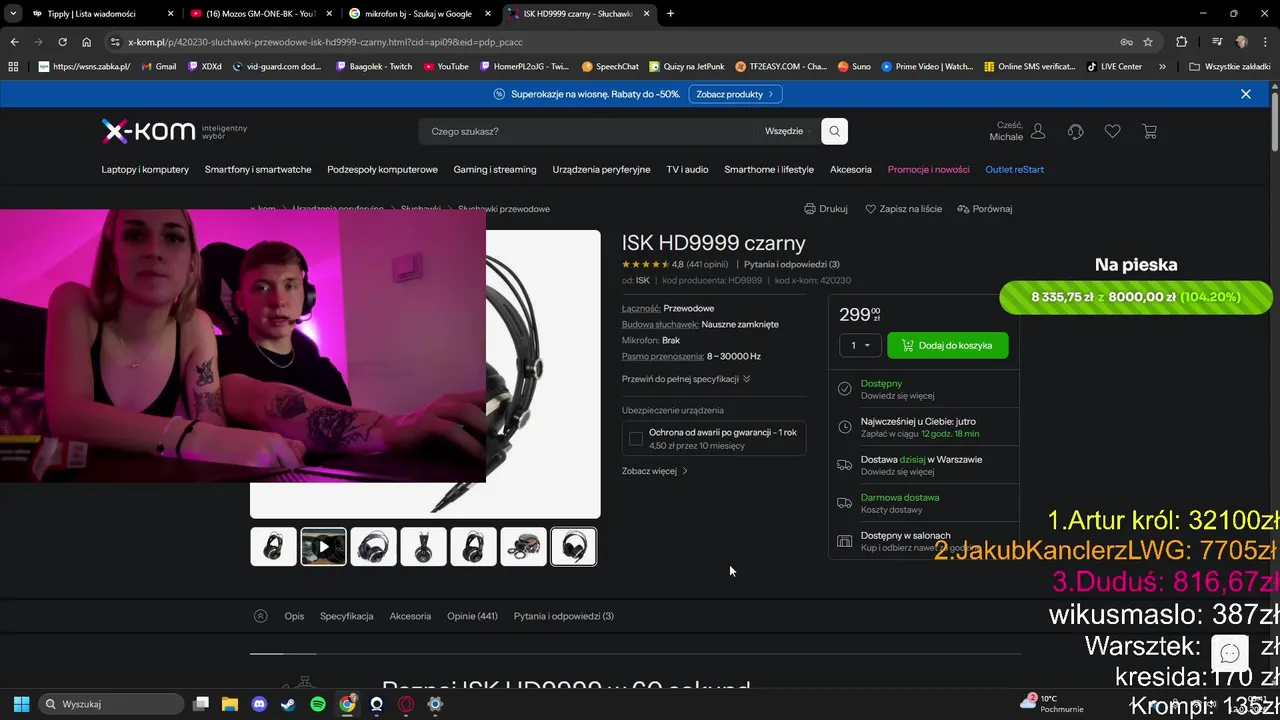Click Zobacz produkty promo button
Image resolution: width=1280 pixels, height=720 pixels.
pyautogui.click(x=735, y=94)
